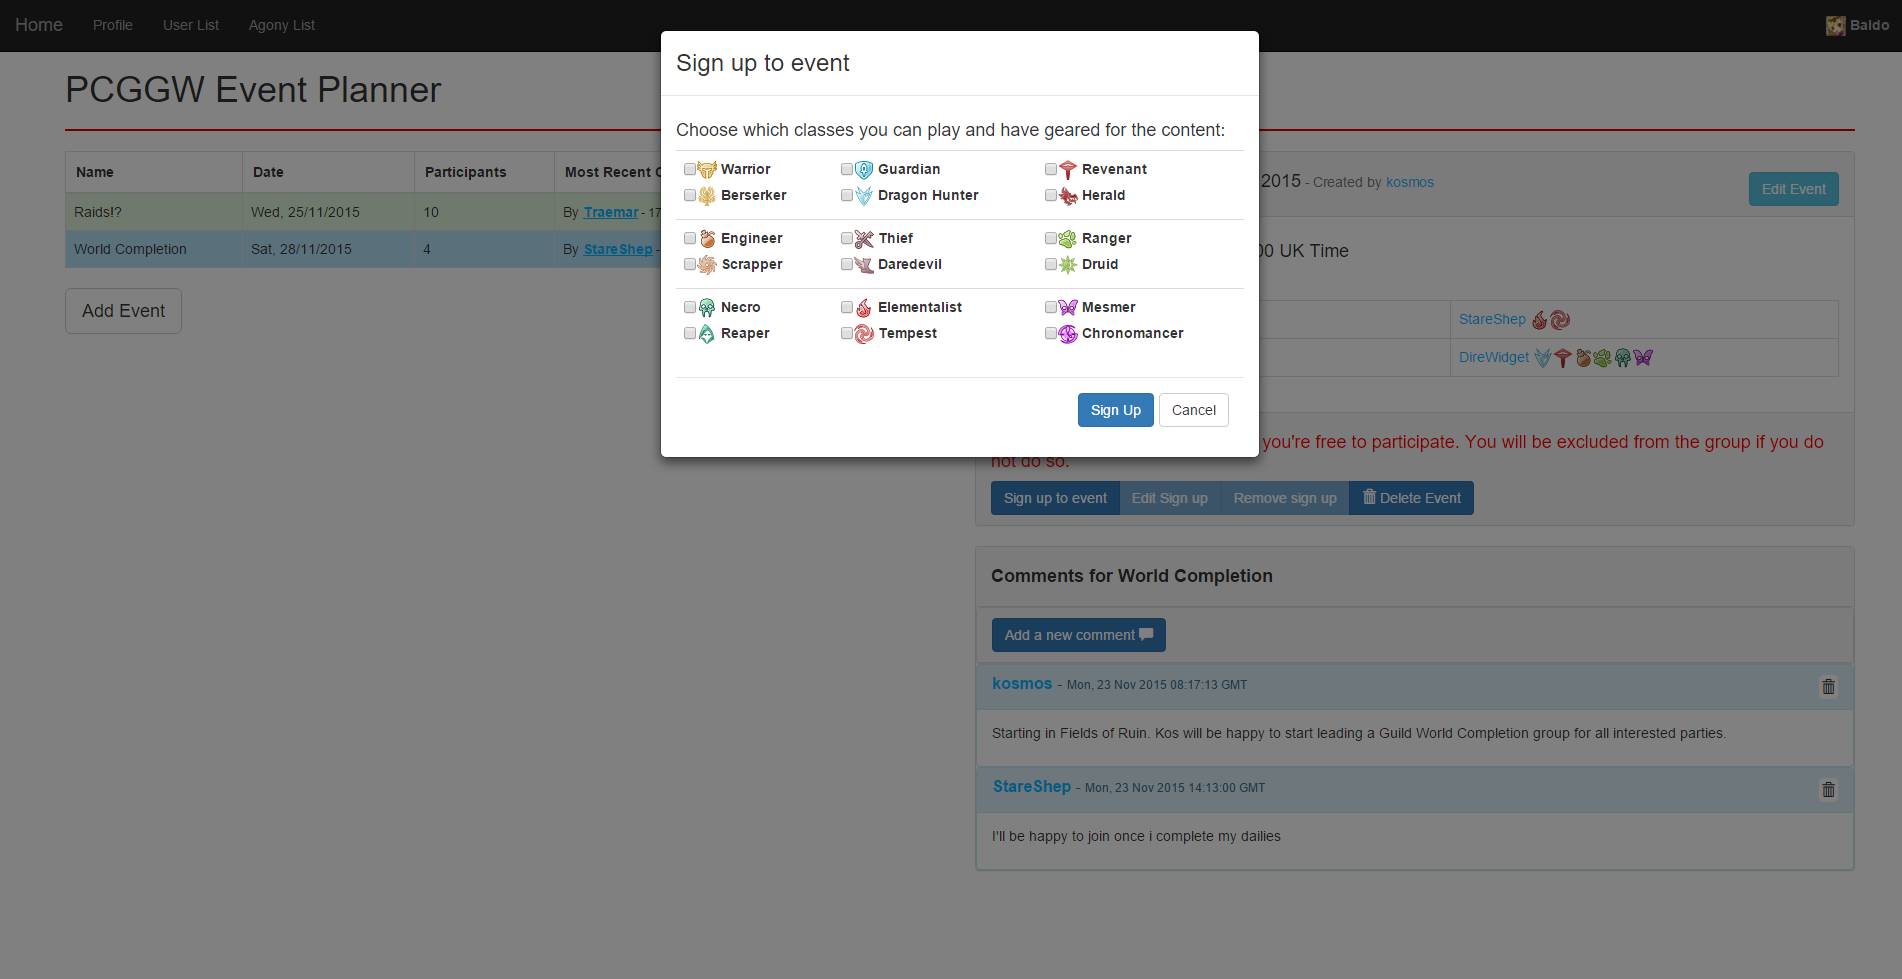The width and height of the screenshot is (1902, 979).
Task: Click the Reaper class icon
Action: click(x=707, y=334)
